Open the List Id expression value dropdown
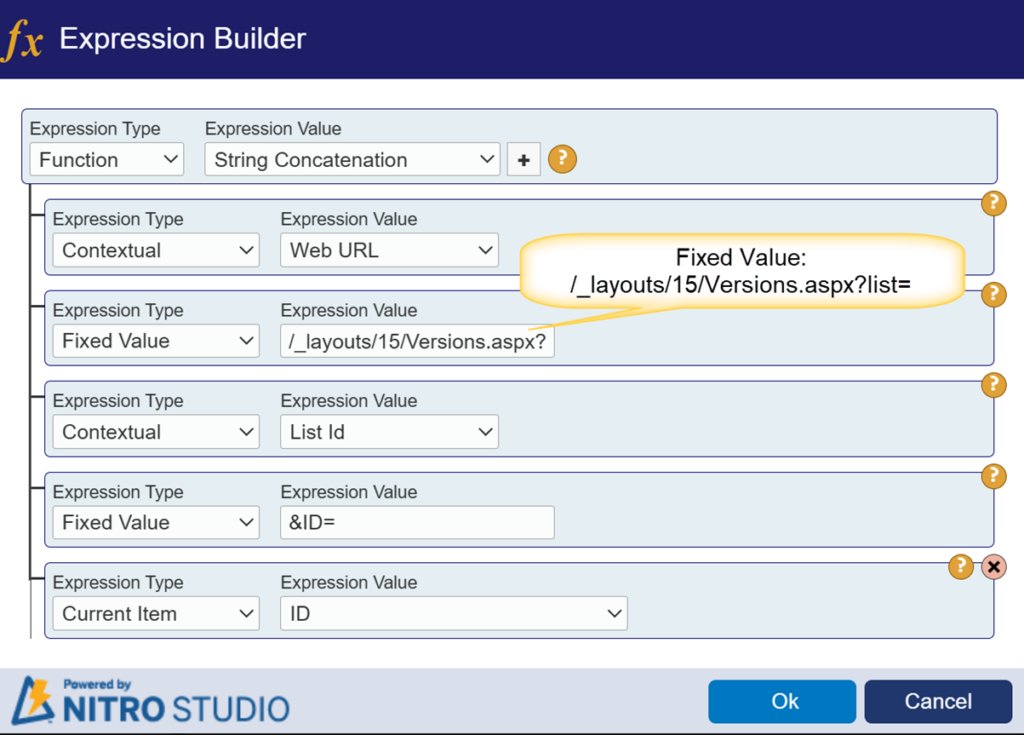Screen dimensions: 1024x735 [x=389, y=432]
